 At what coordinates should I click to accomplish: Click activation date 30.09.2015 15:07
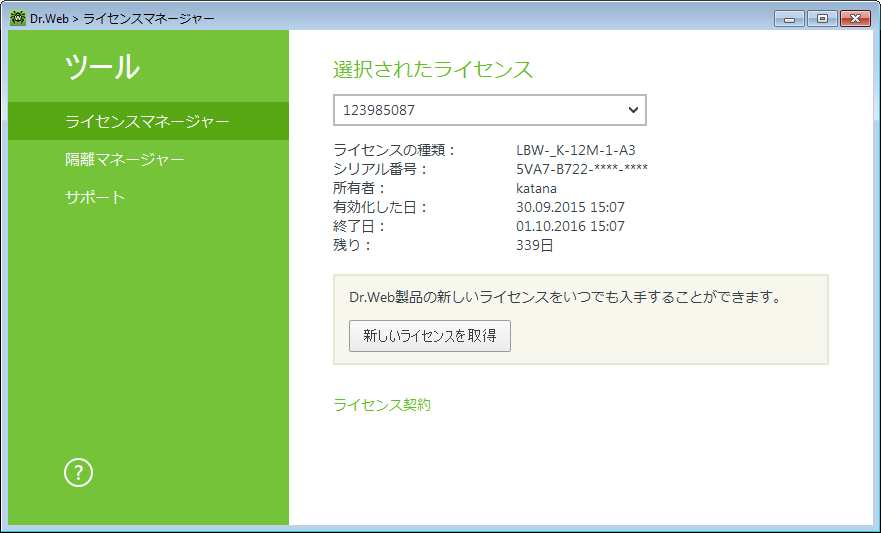click(570, 207)
